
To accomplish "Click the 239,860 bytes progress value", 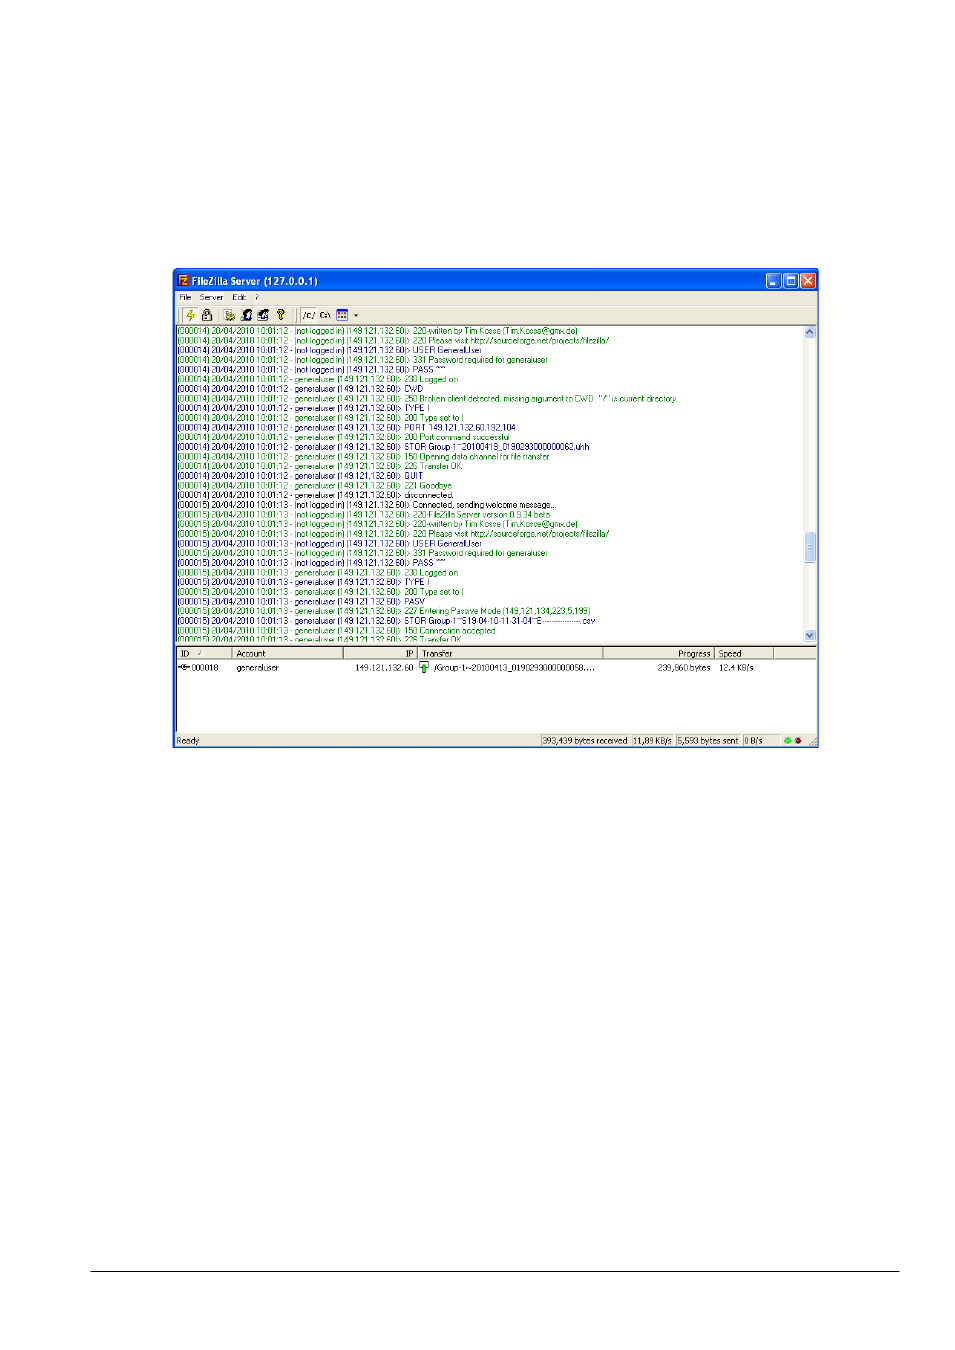I will pos(684,668).
